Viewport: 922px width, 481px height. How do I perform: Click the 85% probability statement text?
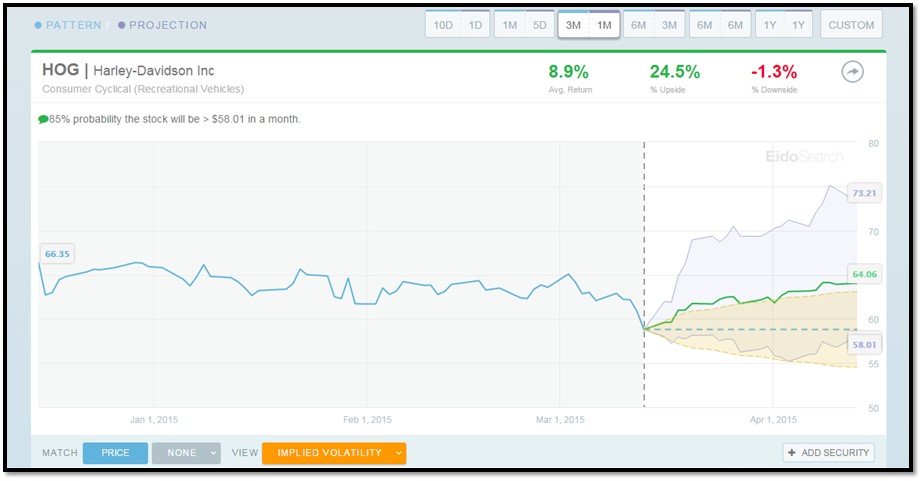[175, 119]
